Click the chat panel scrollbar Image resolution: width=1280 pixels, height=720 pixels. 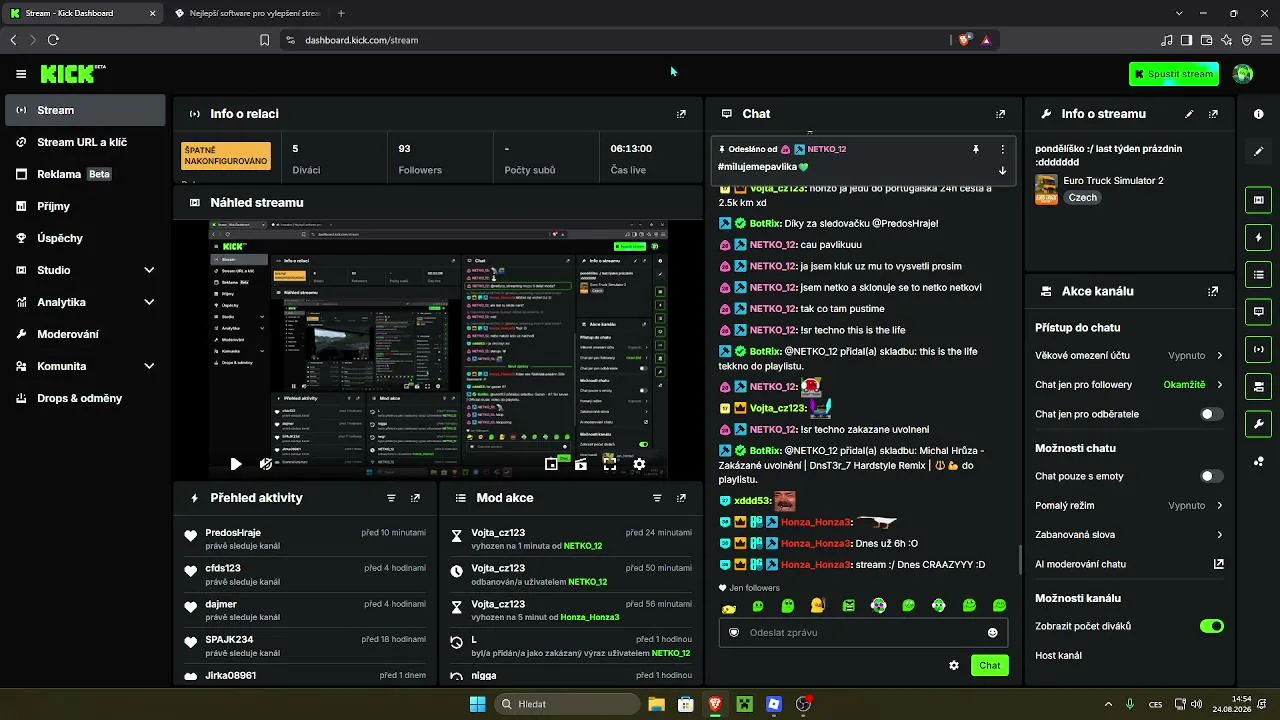tap(1019, 560)
